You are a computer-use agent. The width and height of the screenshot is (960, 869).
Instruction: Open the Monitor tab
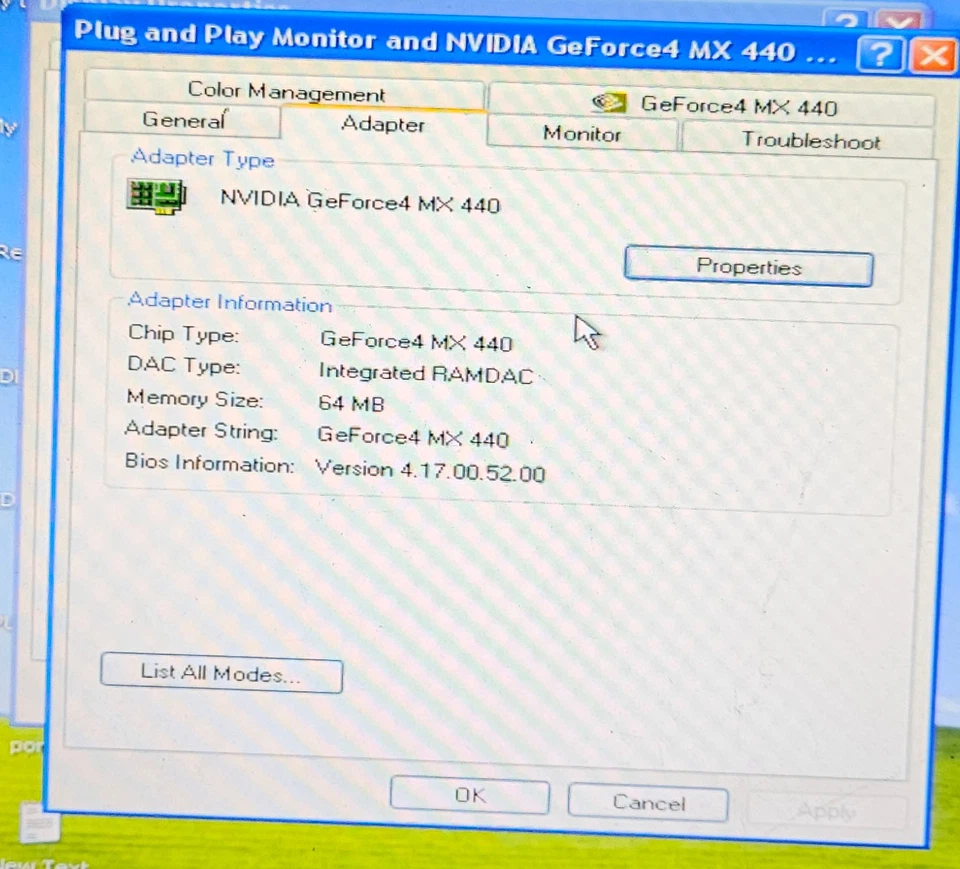[582, 133]
